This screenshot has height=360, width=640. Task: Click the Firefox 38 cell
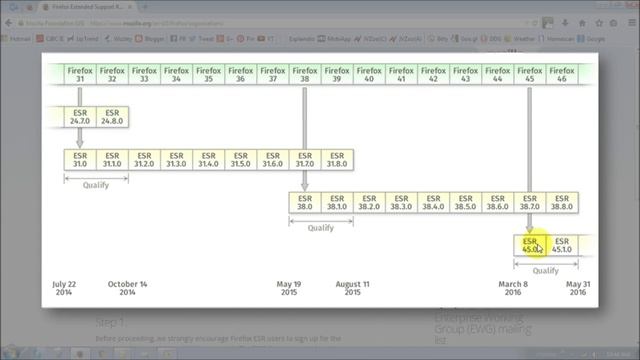[x=305, y=74]
